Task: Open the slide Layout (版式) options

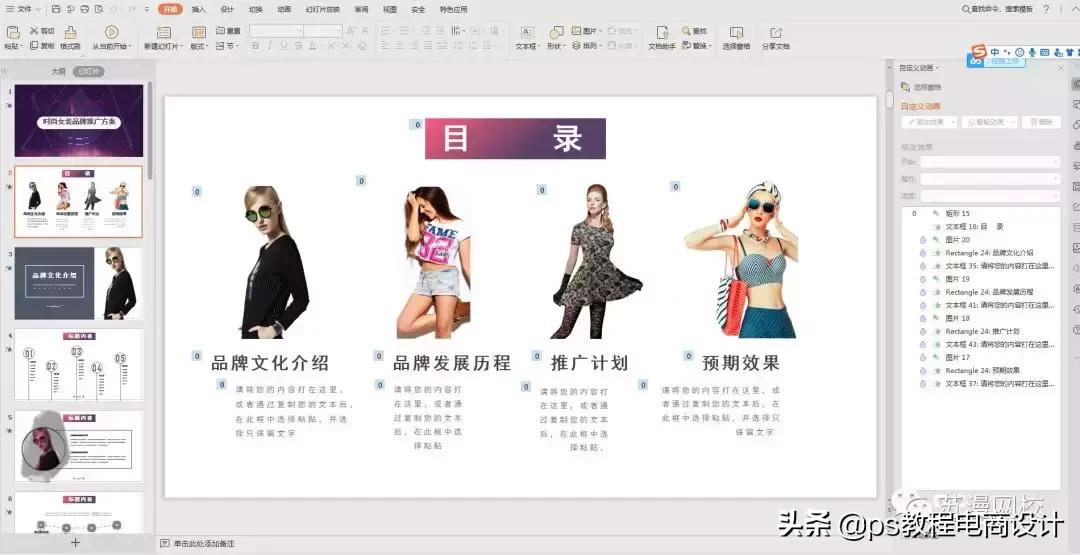Action: coord(198,38)
